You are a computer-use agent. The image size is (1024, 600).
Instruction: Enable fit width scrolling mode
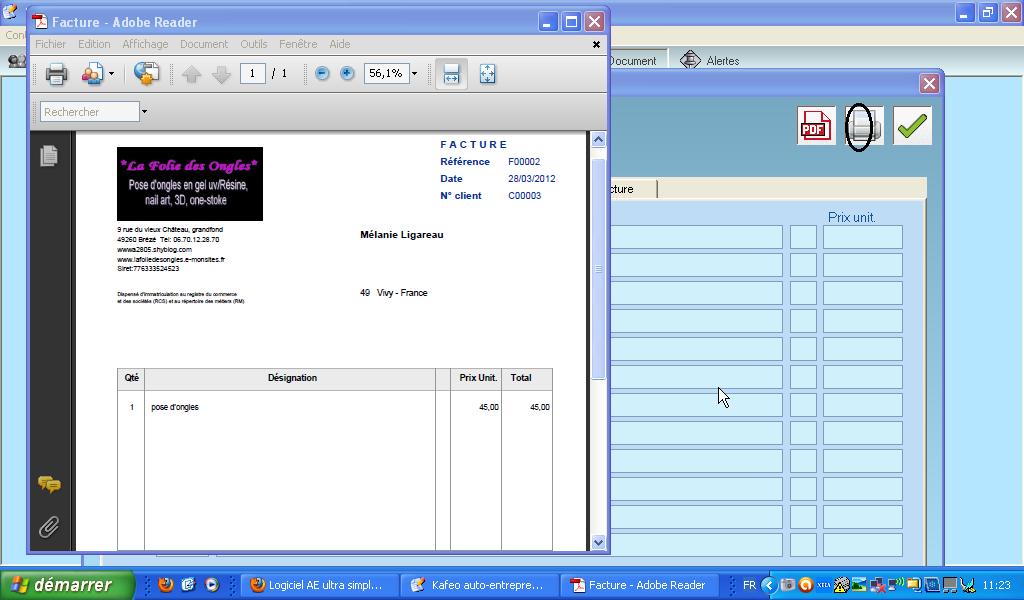[x=451, y=74]
